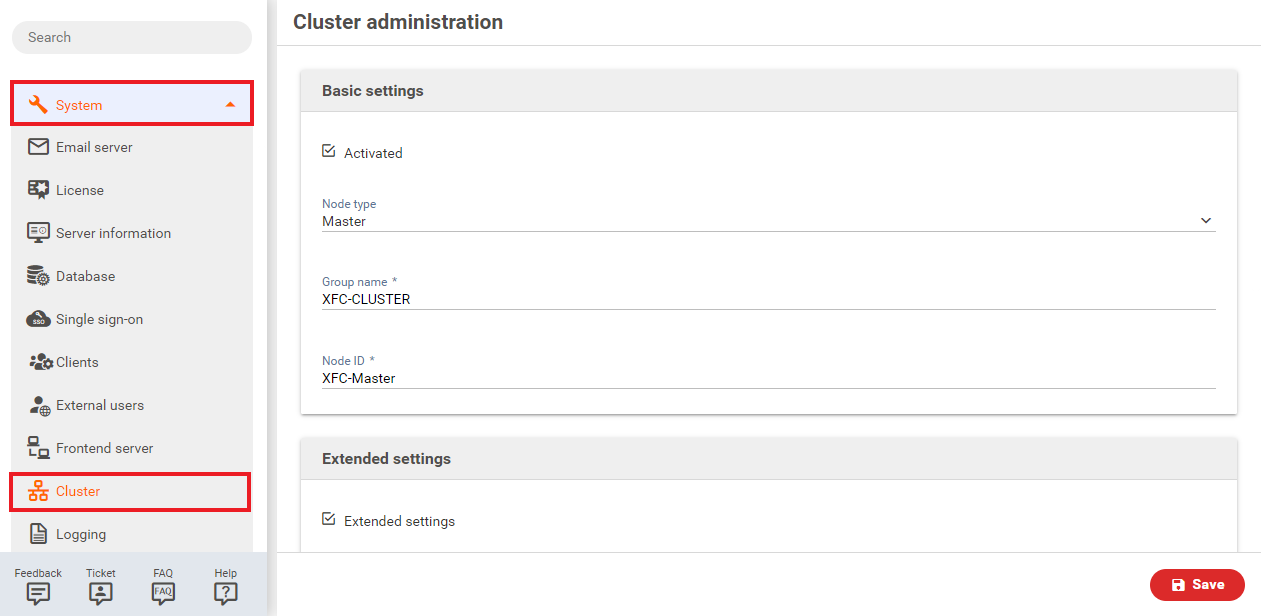Click the Group name input field
Screen dimensions: 1261x616
coord(767,299)
